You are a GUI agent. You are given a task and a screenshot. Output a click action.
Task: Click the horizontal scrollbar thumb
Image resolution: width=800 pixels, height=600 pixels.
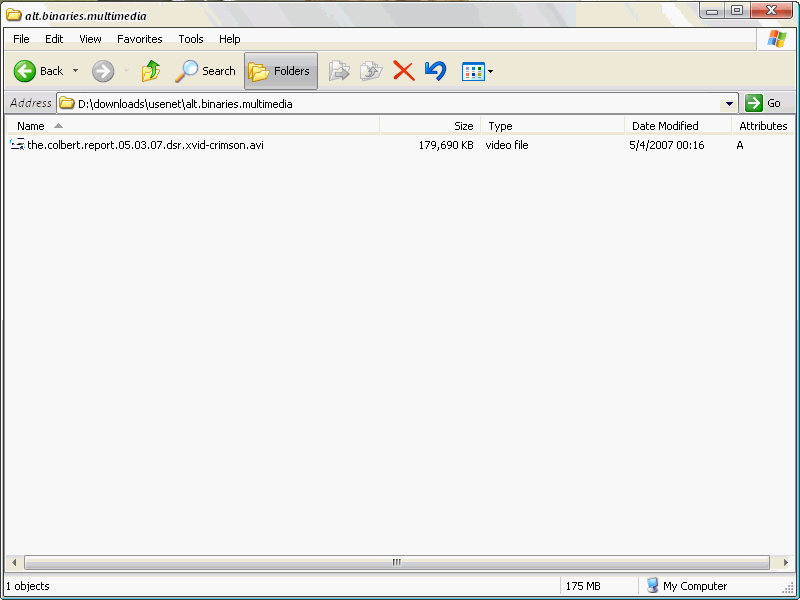[x=397, y=562]
